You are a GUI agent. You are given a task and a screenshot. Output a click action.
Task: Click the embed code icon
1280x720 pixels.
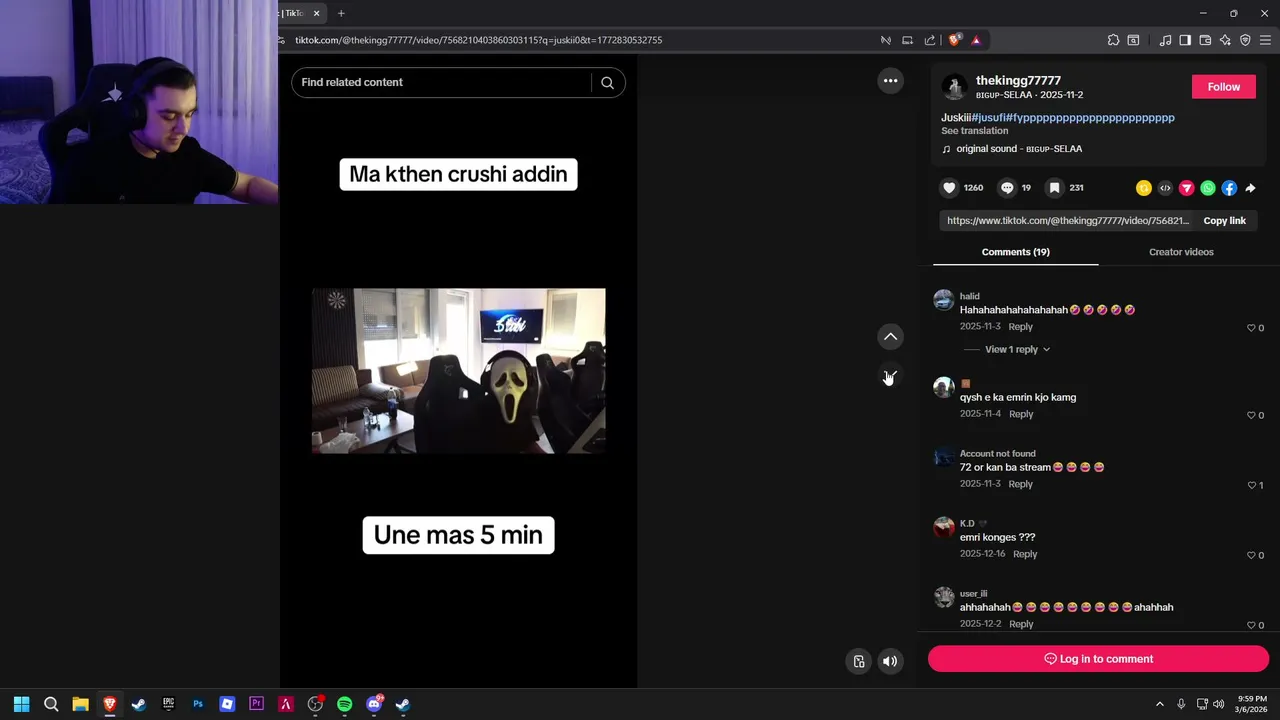coord(1165,188)
